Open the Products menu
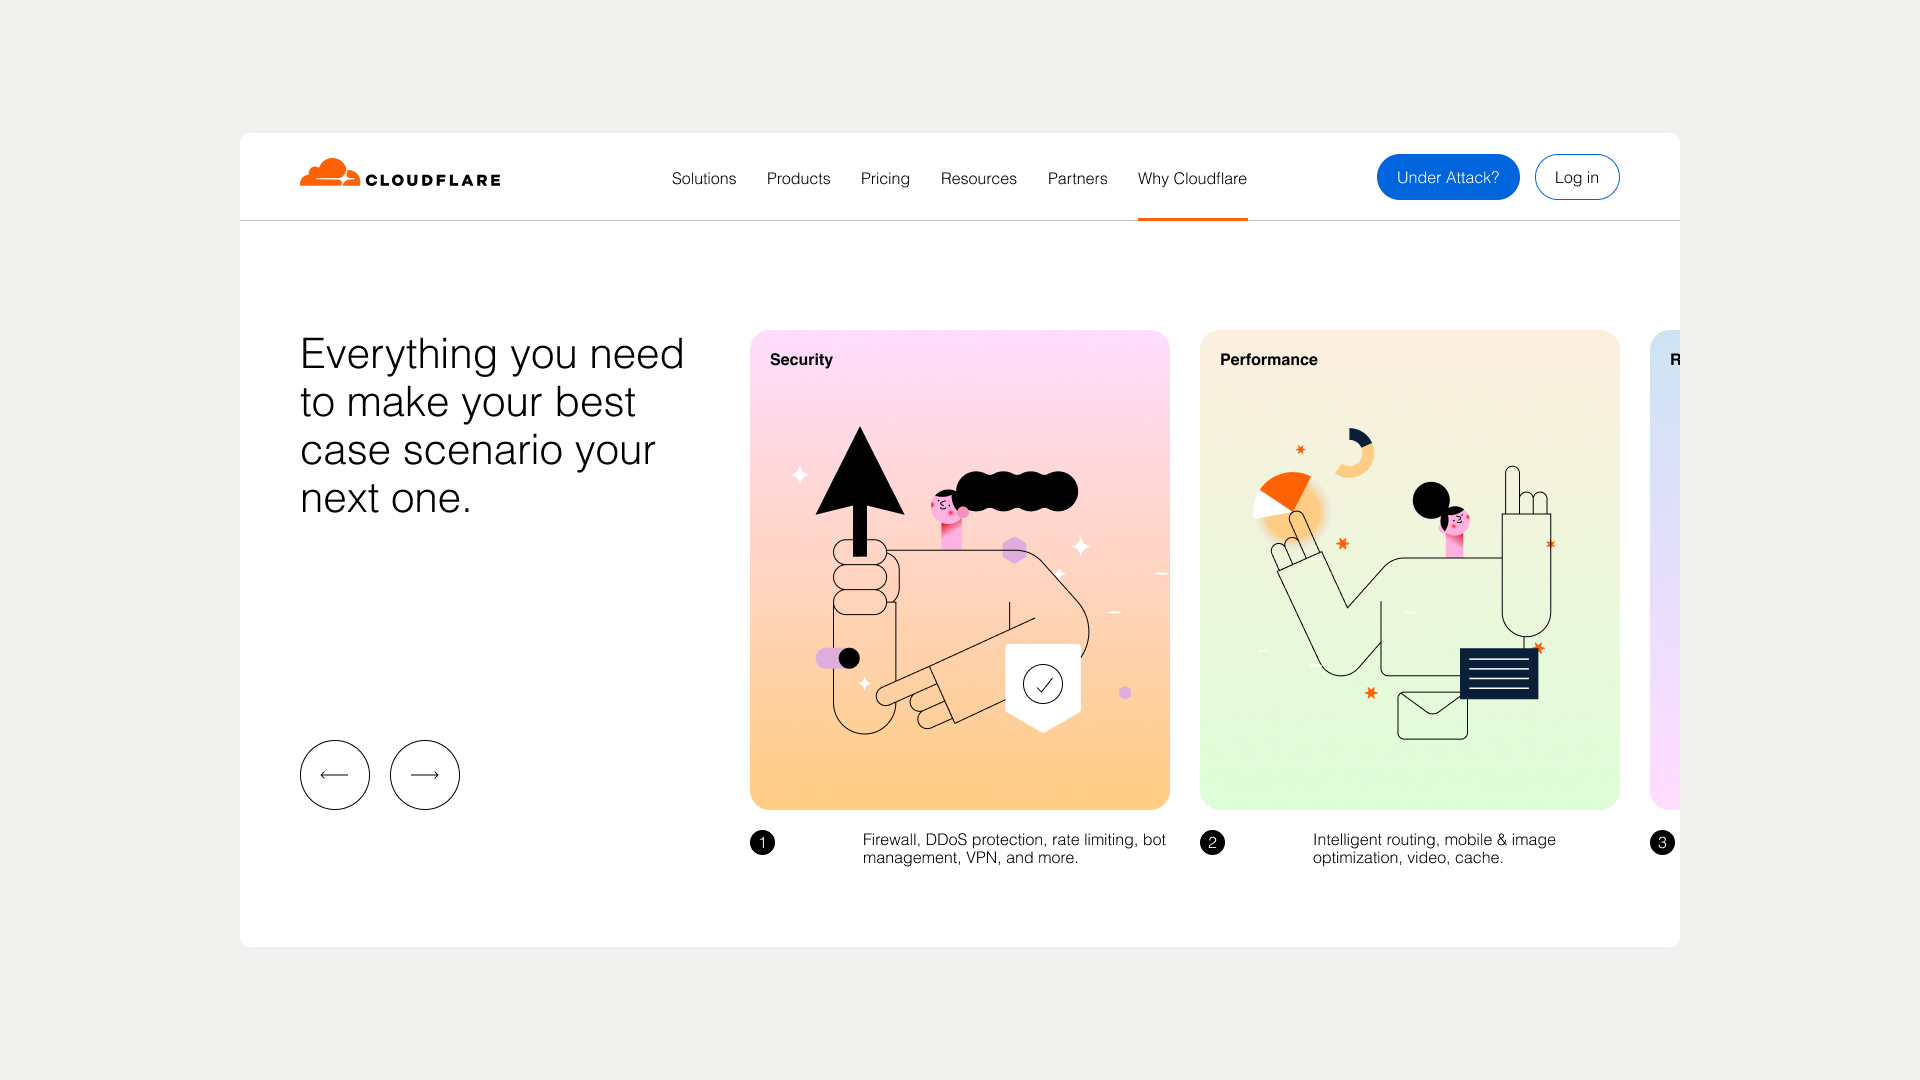 coord(798,178)
